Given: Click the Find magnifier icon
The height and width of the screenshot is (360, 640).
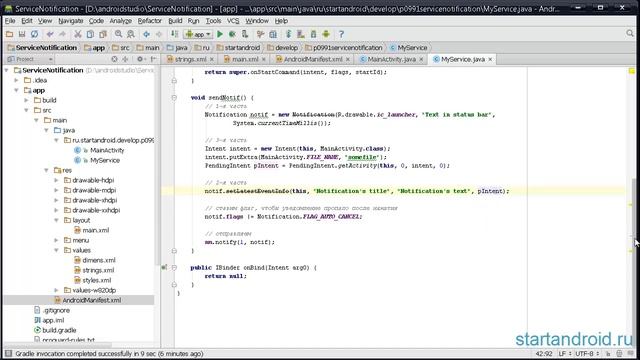Looking at the screenshot, I should point(118,34).
